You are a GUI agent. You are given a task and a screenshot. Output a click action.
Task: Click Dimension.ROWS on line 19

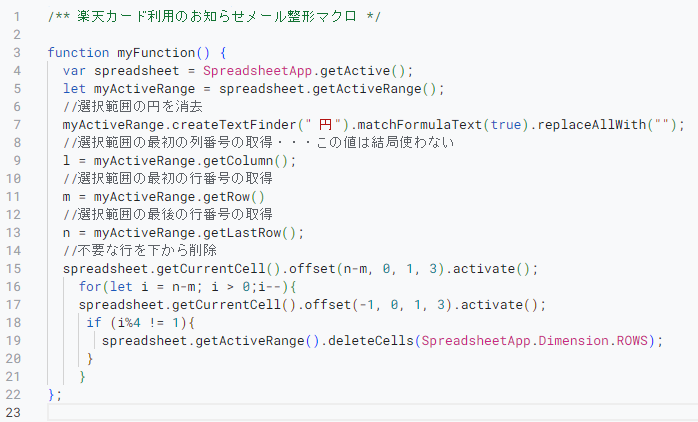(x=593, y=341)
